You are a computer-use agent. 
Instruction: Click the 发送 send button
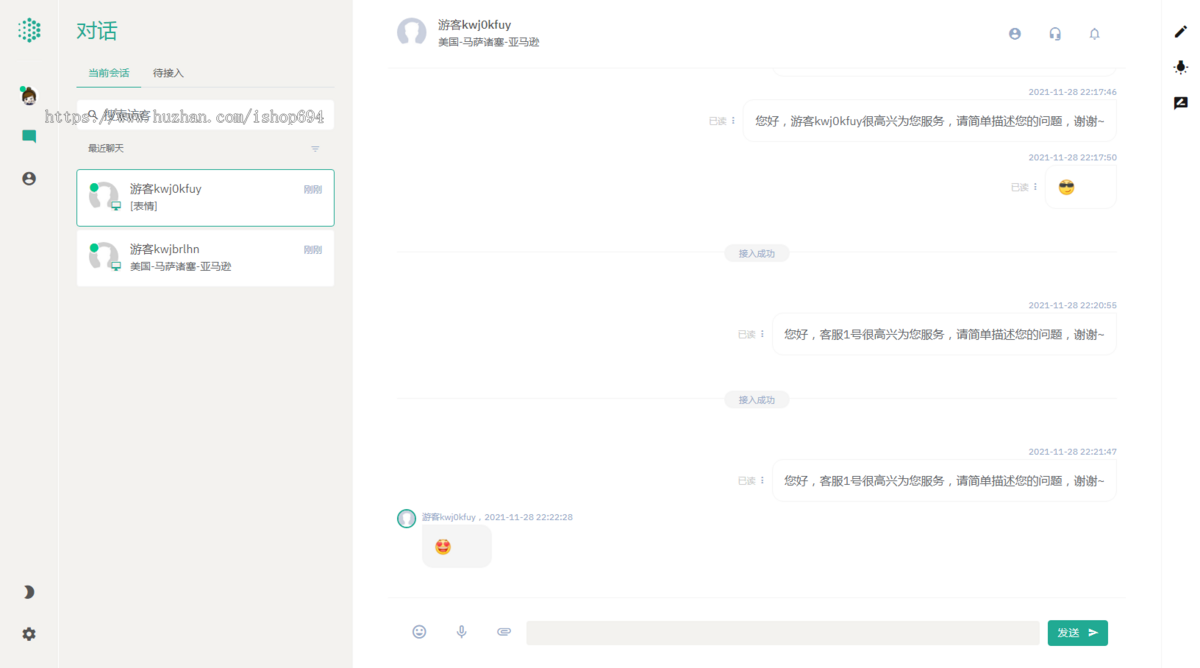click(x=1077, y=632)
